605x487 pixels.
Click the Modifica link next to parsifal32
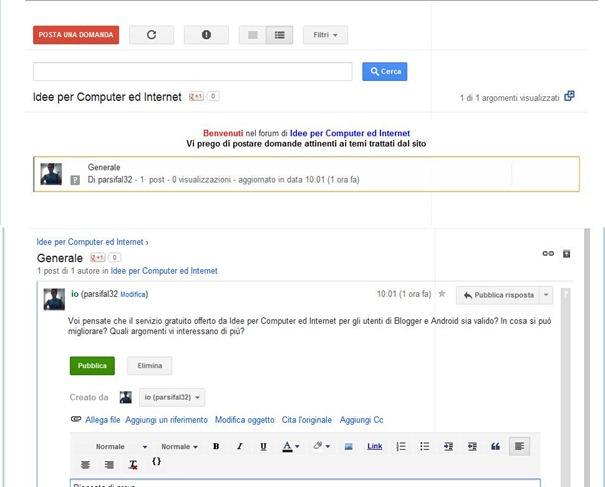coord(133,294)
